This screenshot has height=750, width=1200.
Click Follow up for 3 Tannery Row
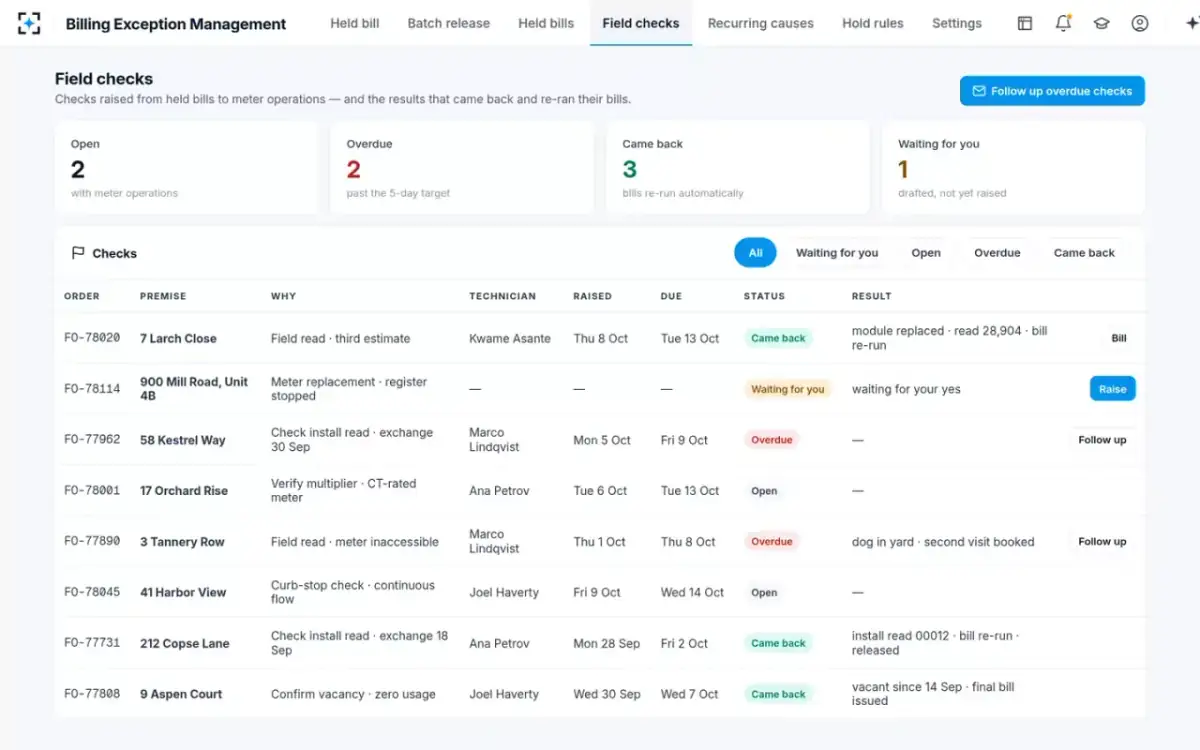1102,542
